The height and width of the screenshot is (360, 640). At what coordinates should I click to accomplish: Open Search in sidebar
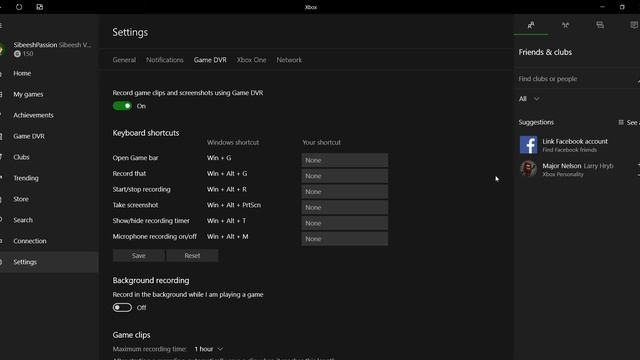(x=49, y=220)
